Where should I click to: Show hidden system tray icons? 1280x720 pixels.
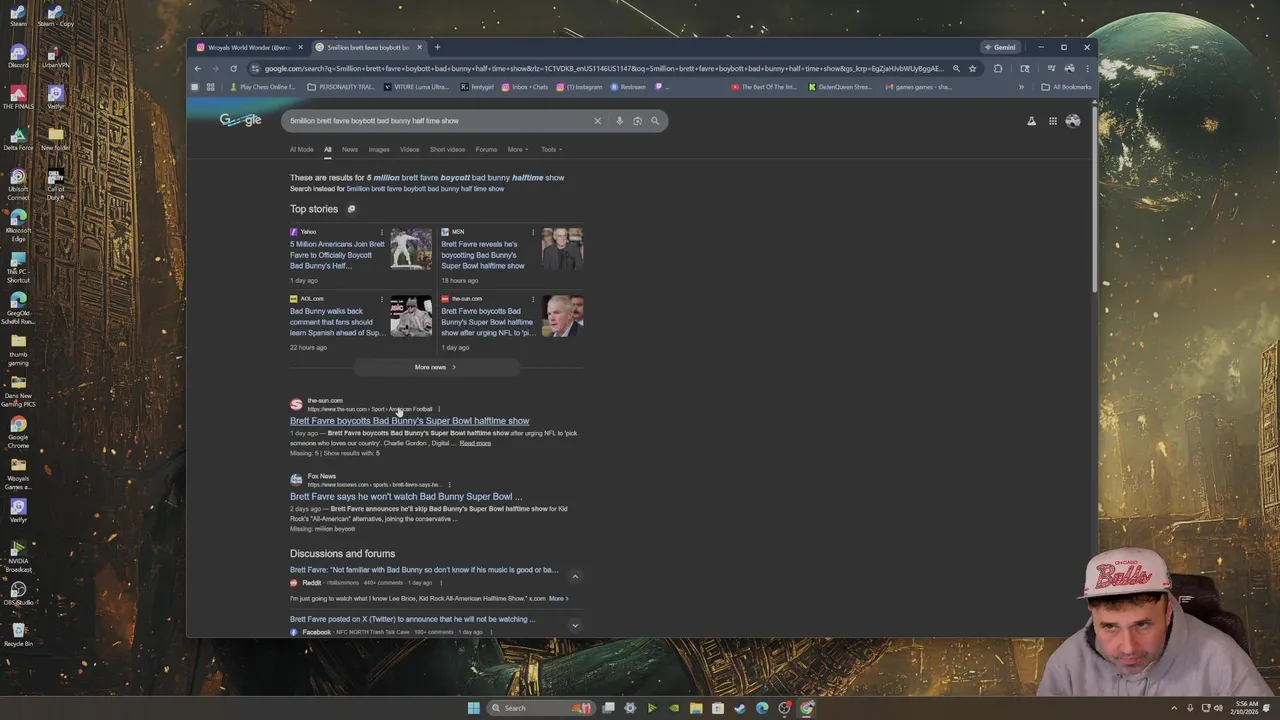(1175, 708)
